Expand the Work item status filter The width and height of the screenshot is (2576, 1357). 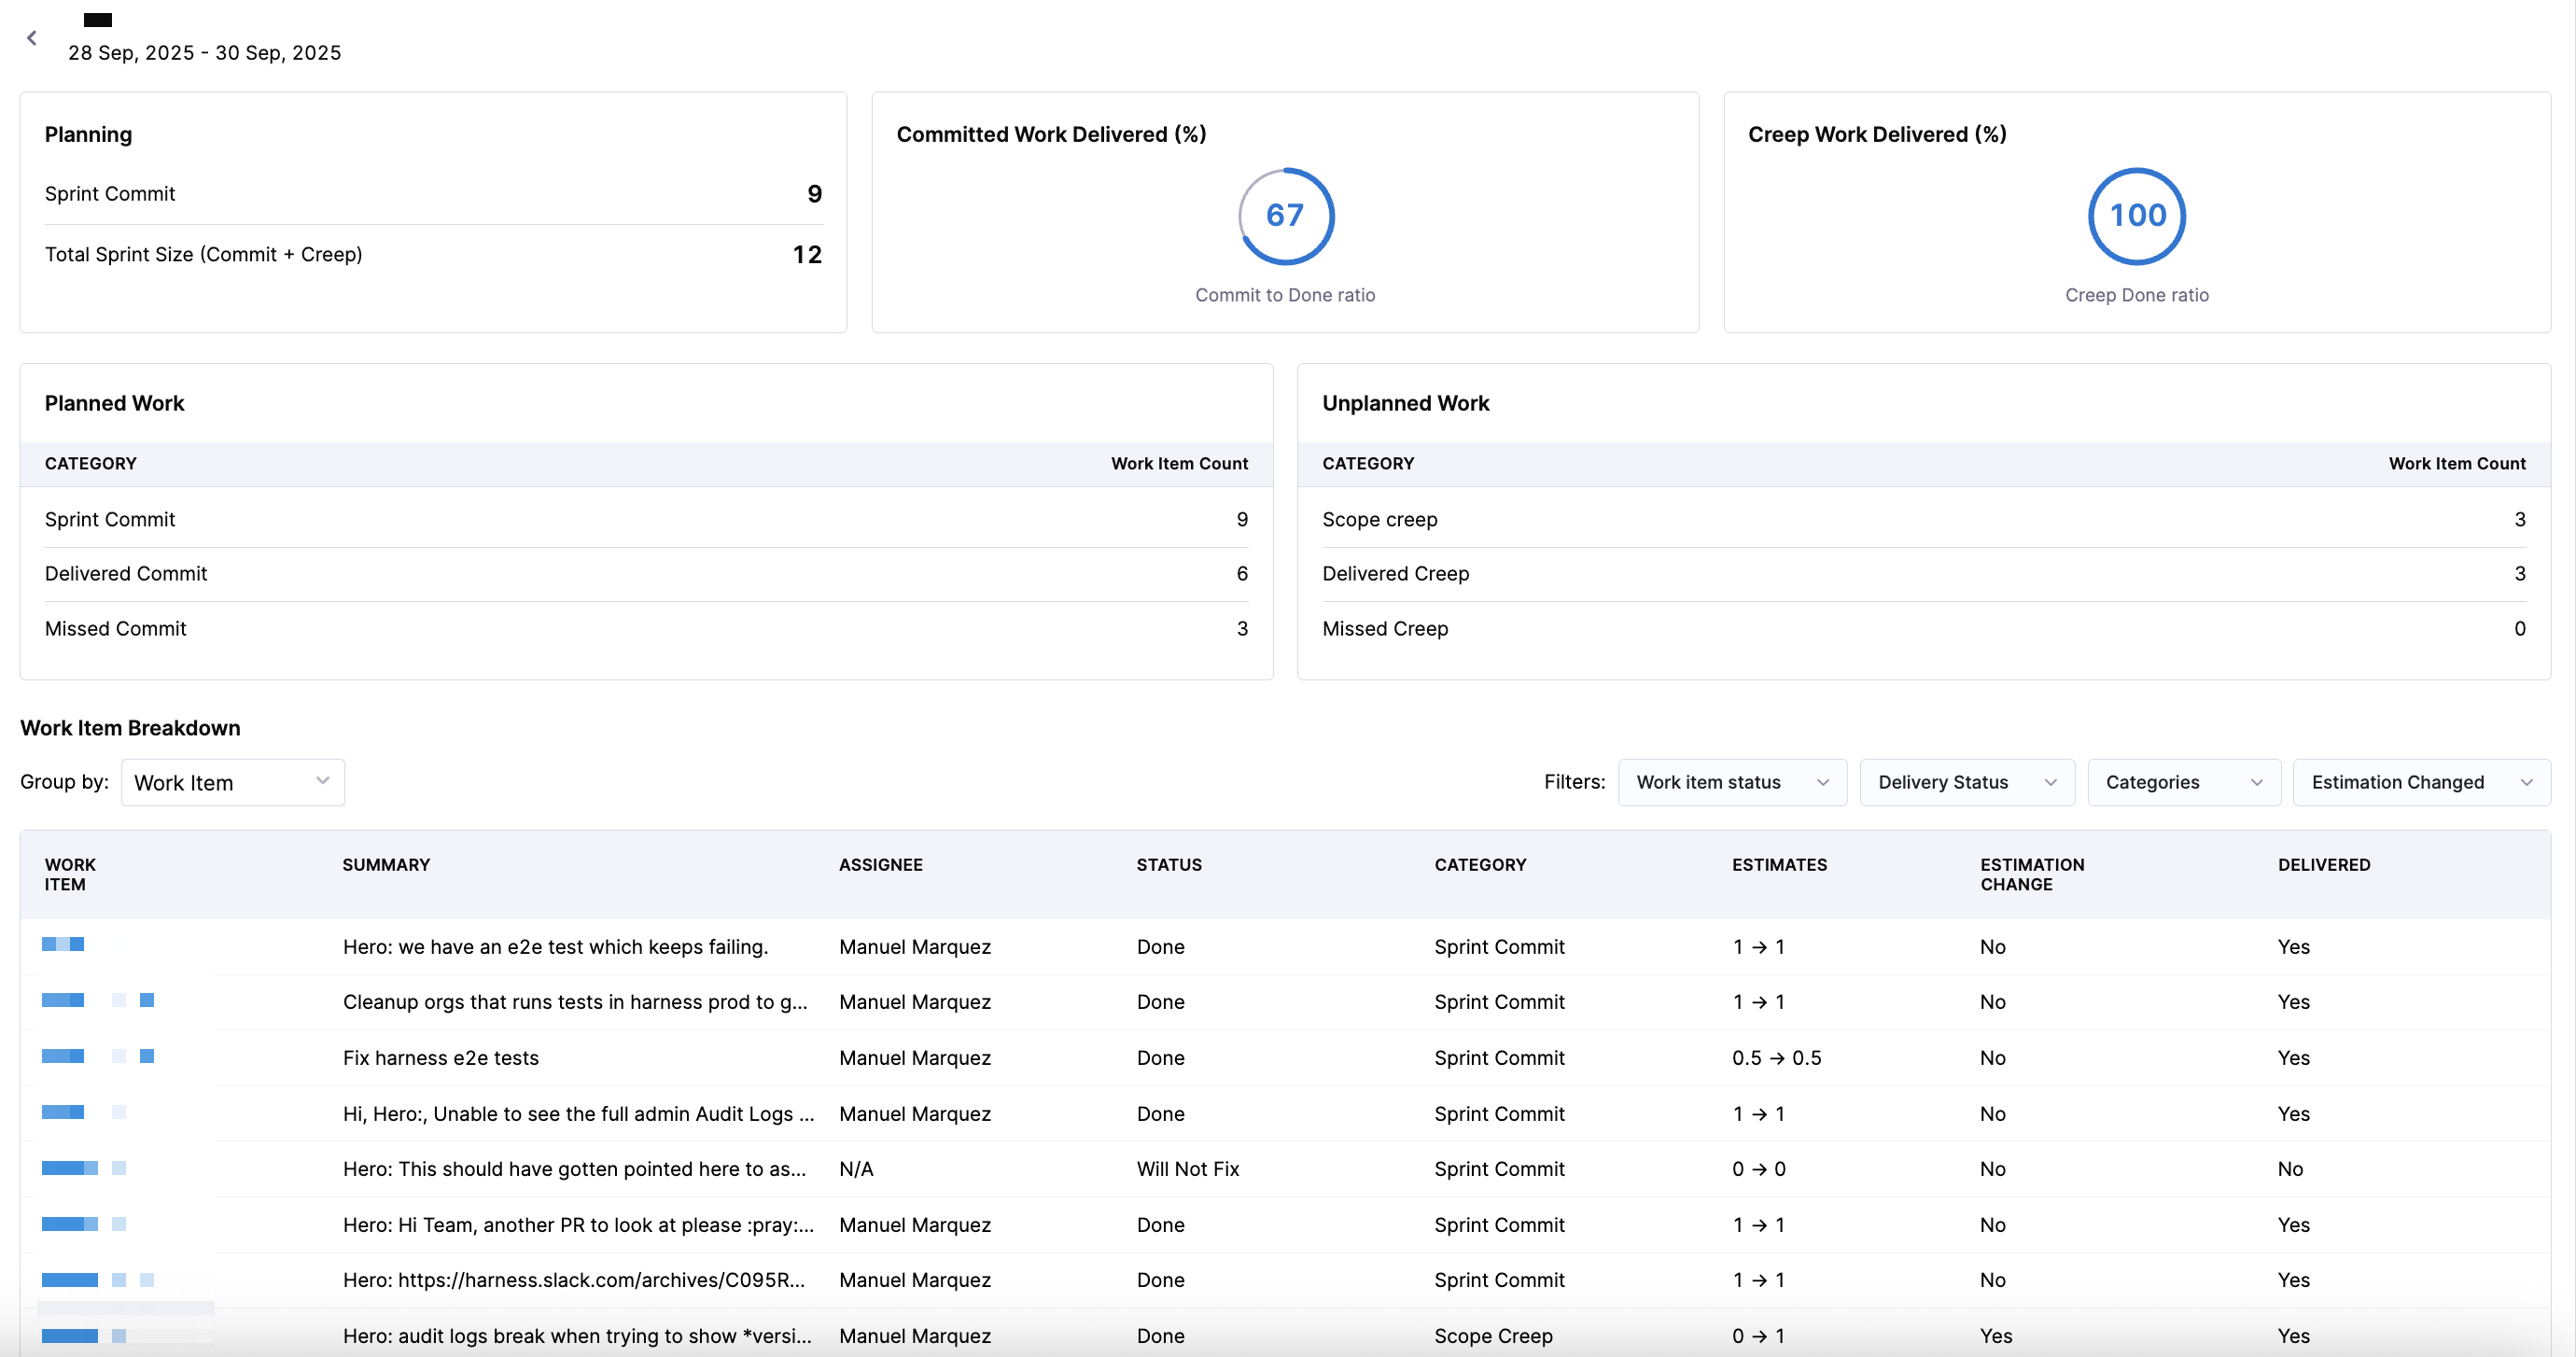[1731, 782]
